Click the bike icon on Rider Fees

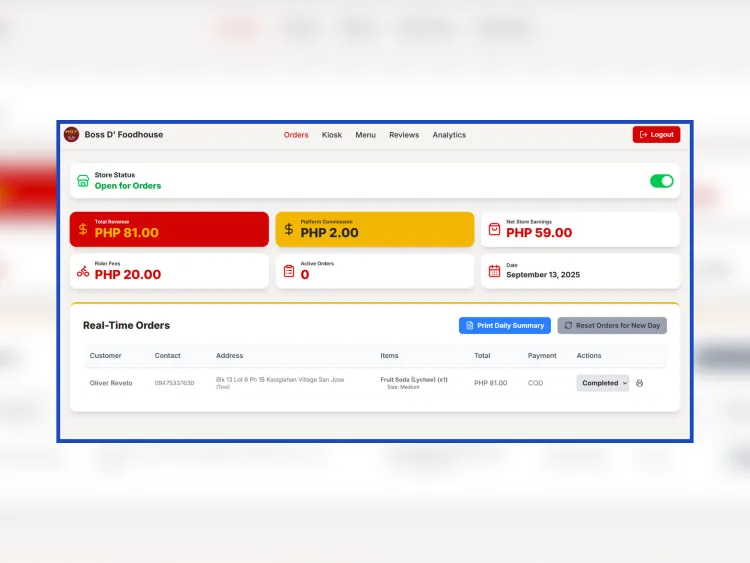(x=83, y=271)
